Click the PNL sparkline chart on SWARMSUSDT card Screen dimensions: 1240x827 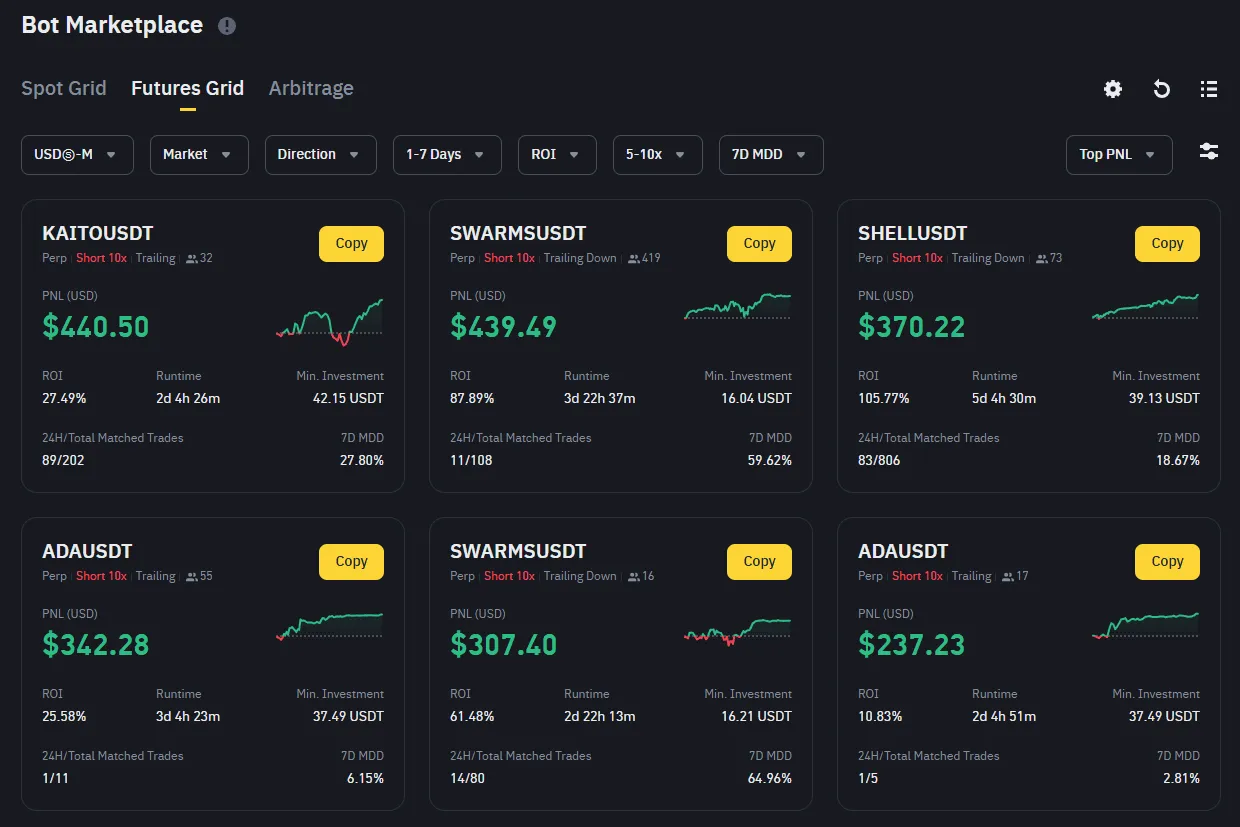(737, 307)
